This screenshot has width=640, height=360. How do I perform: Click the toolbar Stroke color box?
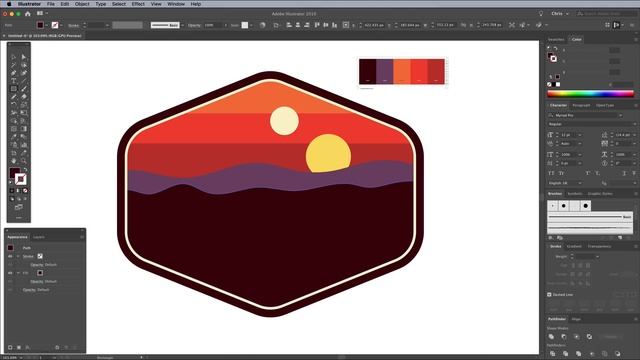point(20,179)
